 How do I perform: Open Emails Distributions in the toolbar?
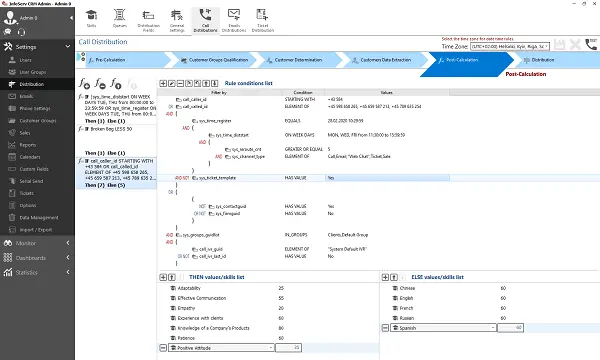[x=234, y=20]
